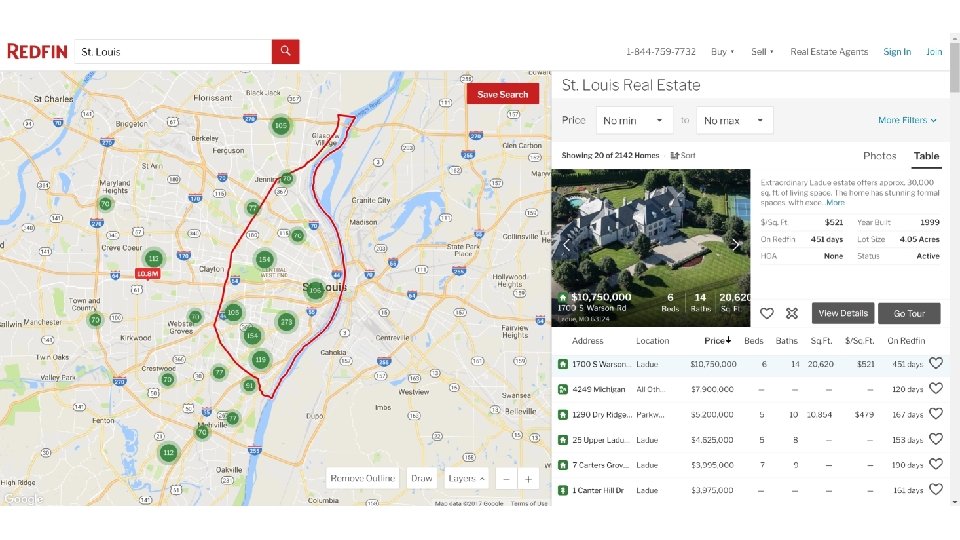960x540 pixels.
Task: Open the Sell menu
Action: (762, 52)
